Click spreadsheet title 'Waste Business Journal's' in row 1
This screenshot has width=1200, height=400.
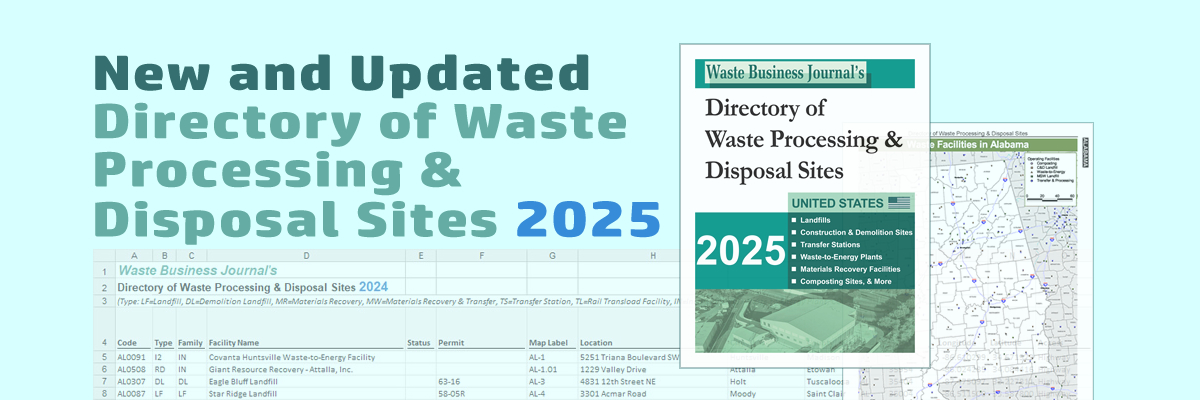[197, 270]
